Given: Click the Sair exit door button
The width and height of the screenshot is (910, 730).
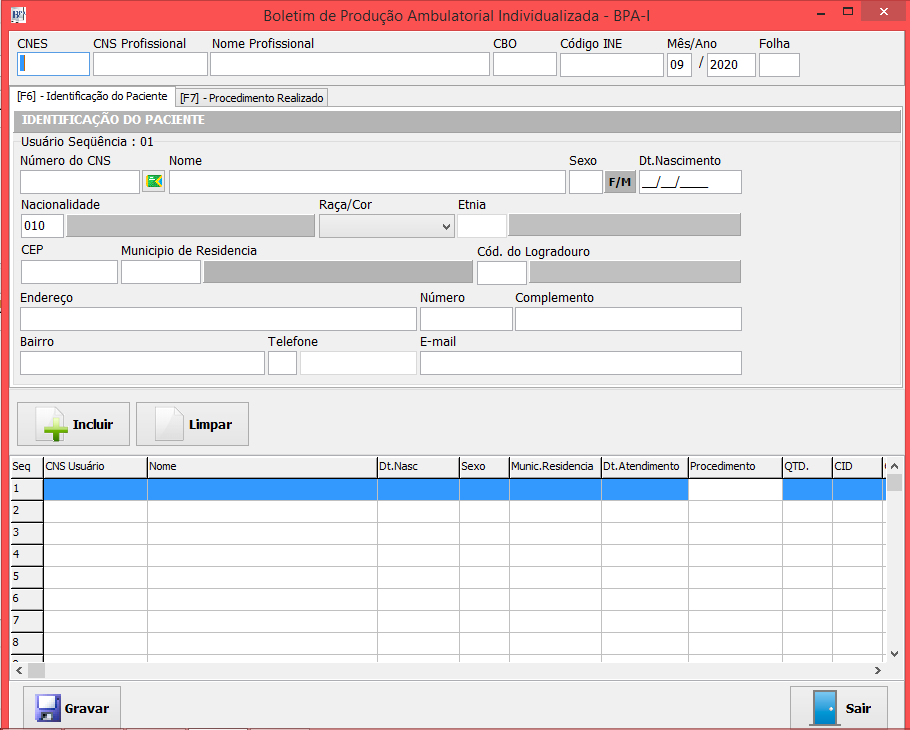Looking at the screenshot, I should tap(838, 708).
